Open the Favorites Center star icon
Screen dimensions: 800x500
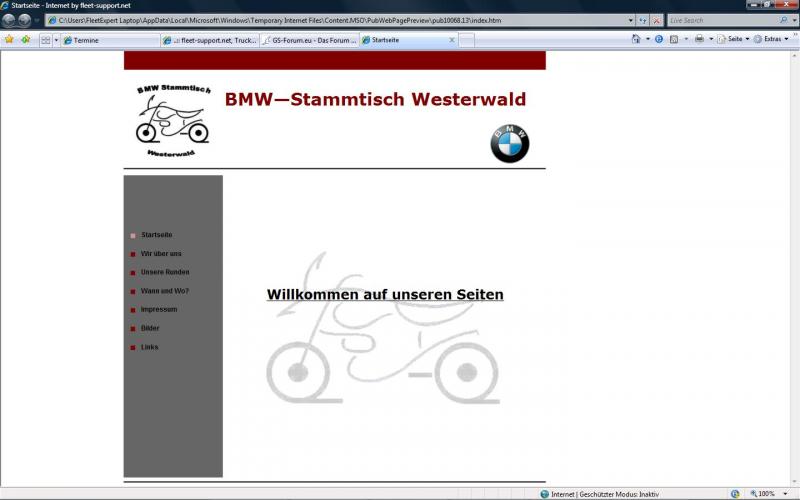click(x=9, y=39)
